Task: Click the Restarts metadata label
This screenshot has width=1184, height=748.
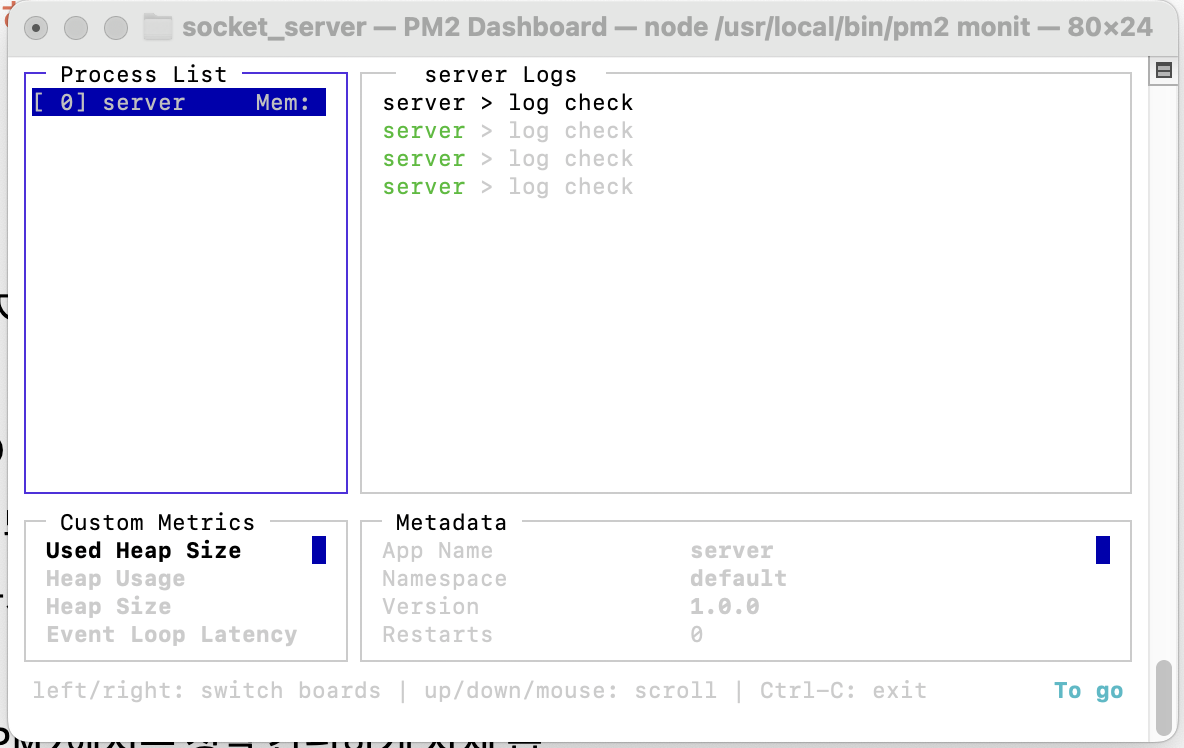Action: [437, 634]
